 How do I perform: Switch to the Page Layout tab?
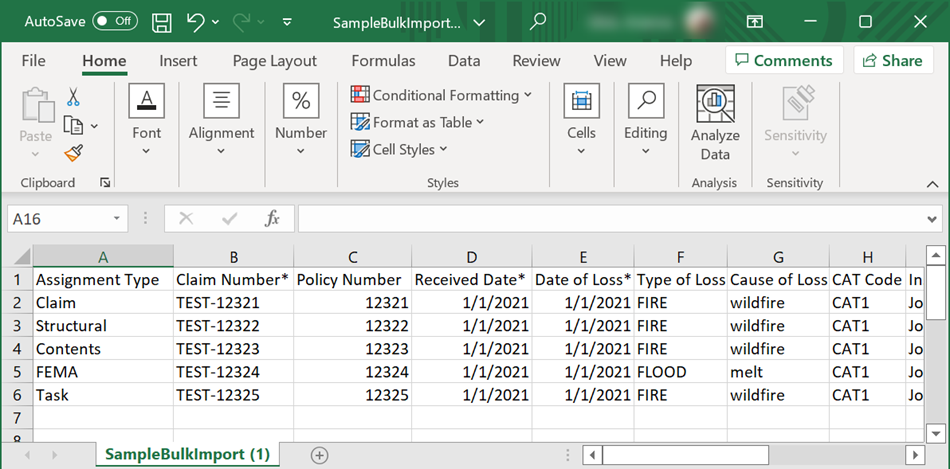click(274, 61)
